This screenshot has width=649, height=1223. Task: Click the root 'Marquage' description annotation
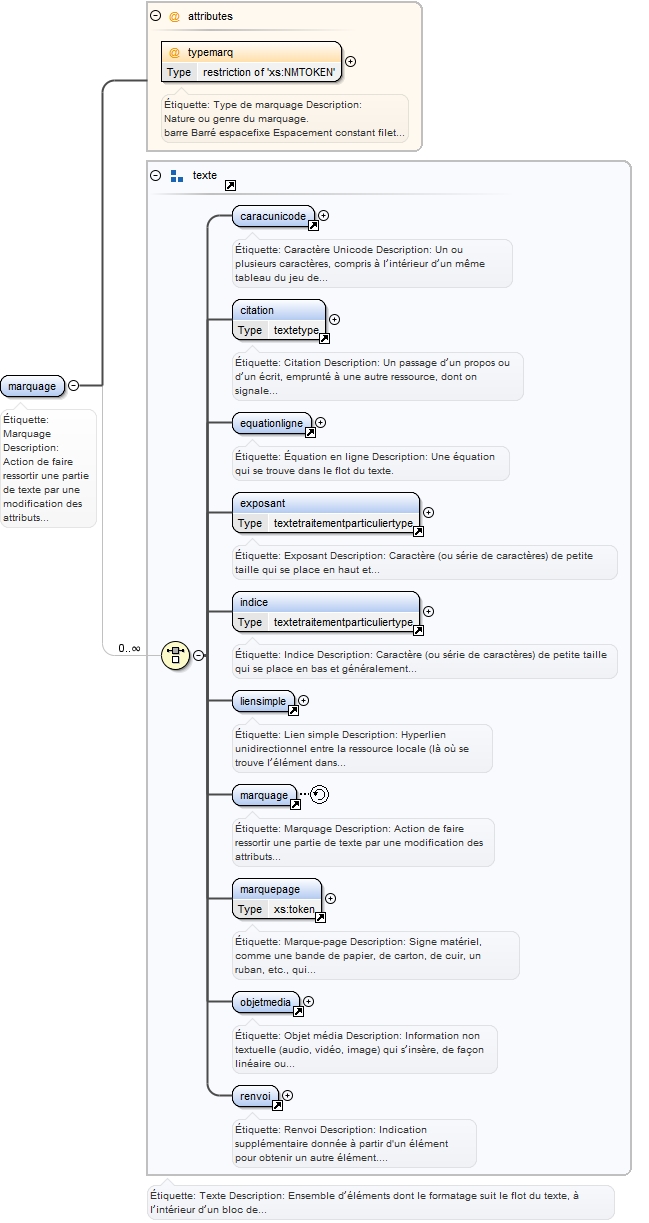coord(48,469)
